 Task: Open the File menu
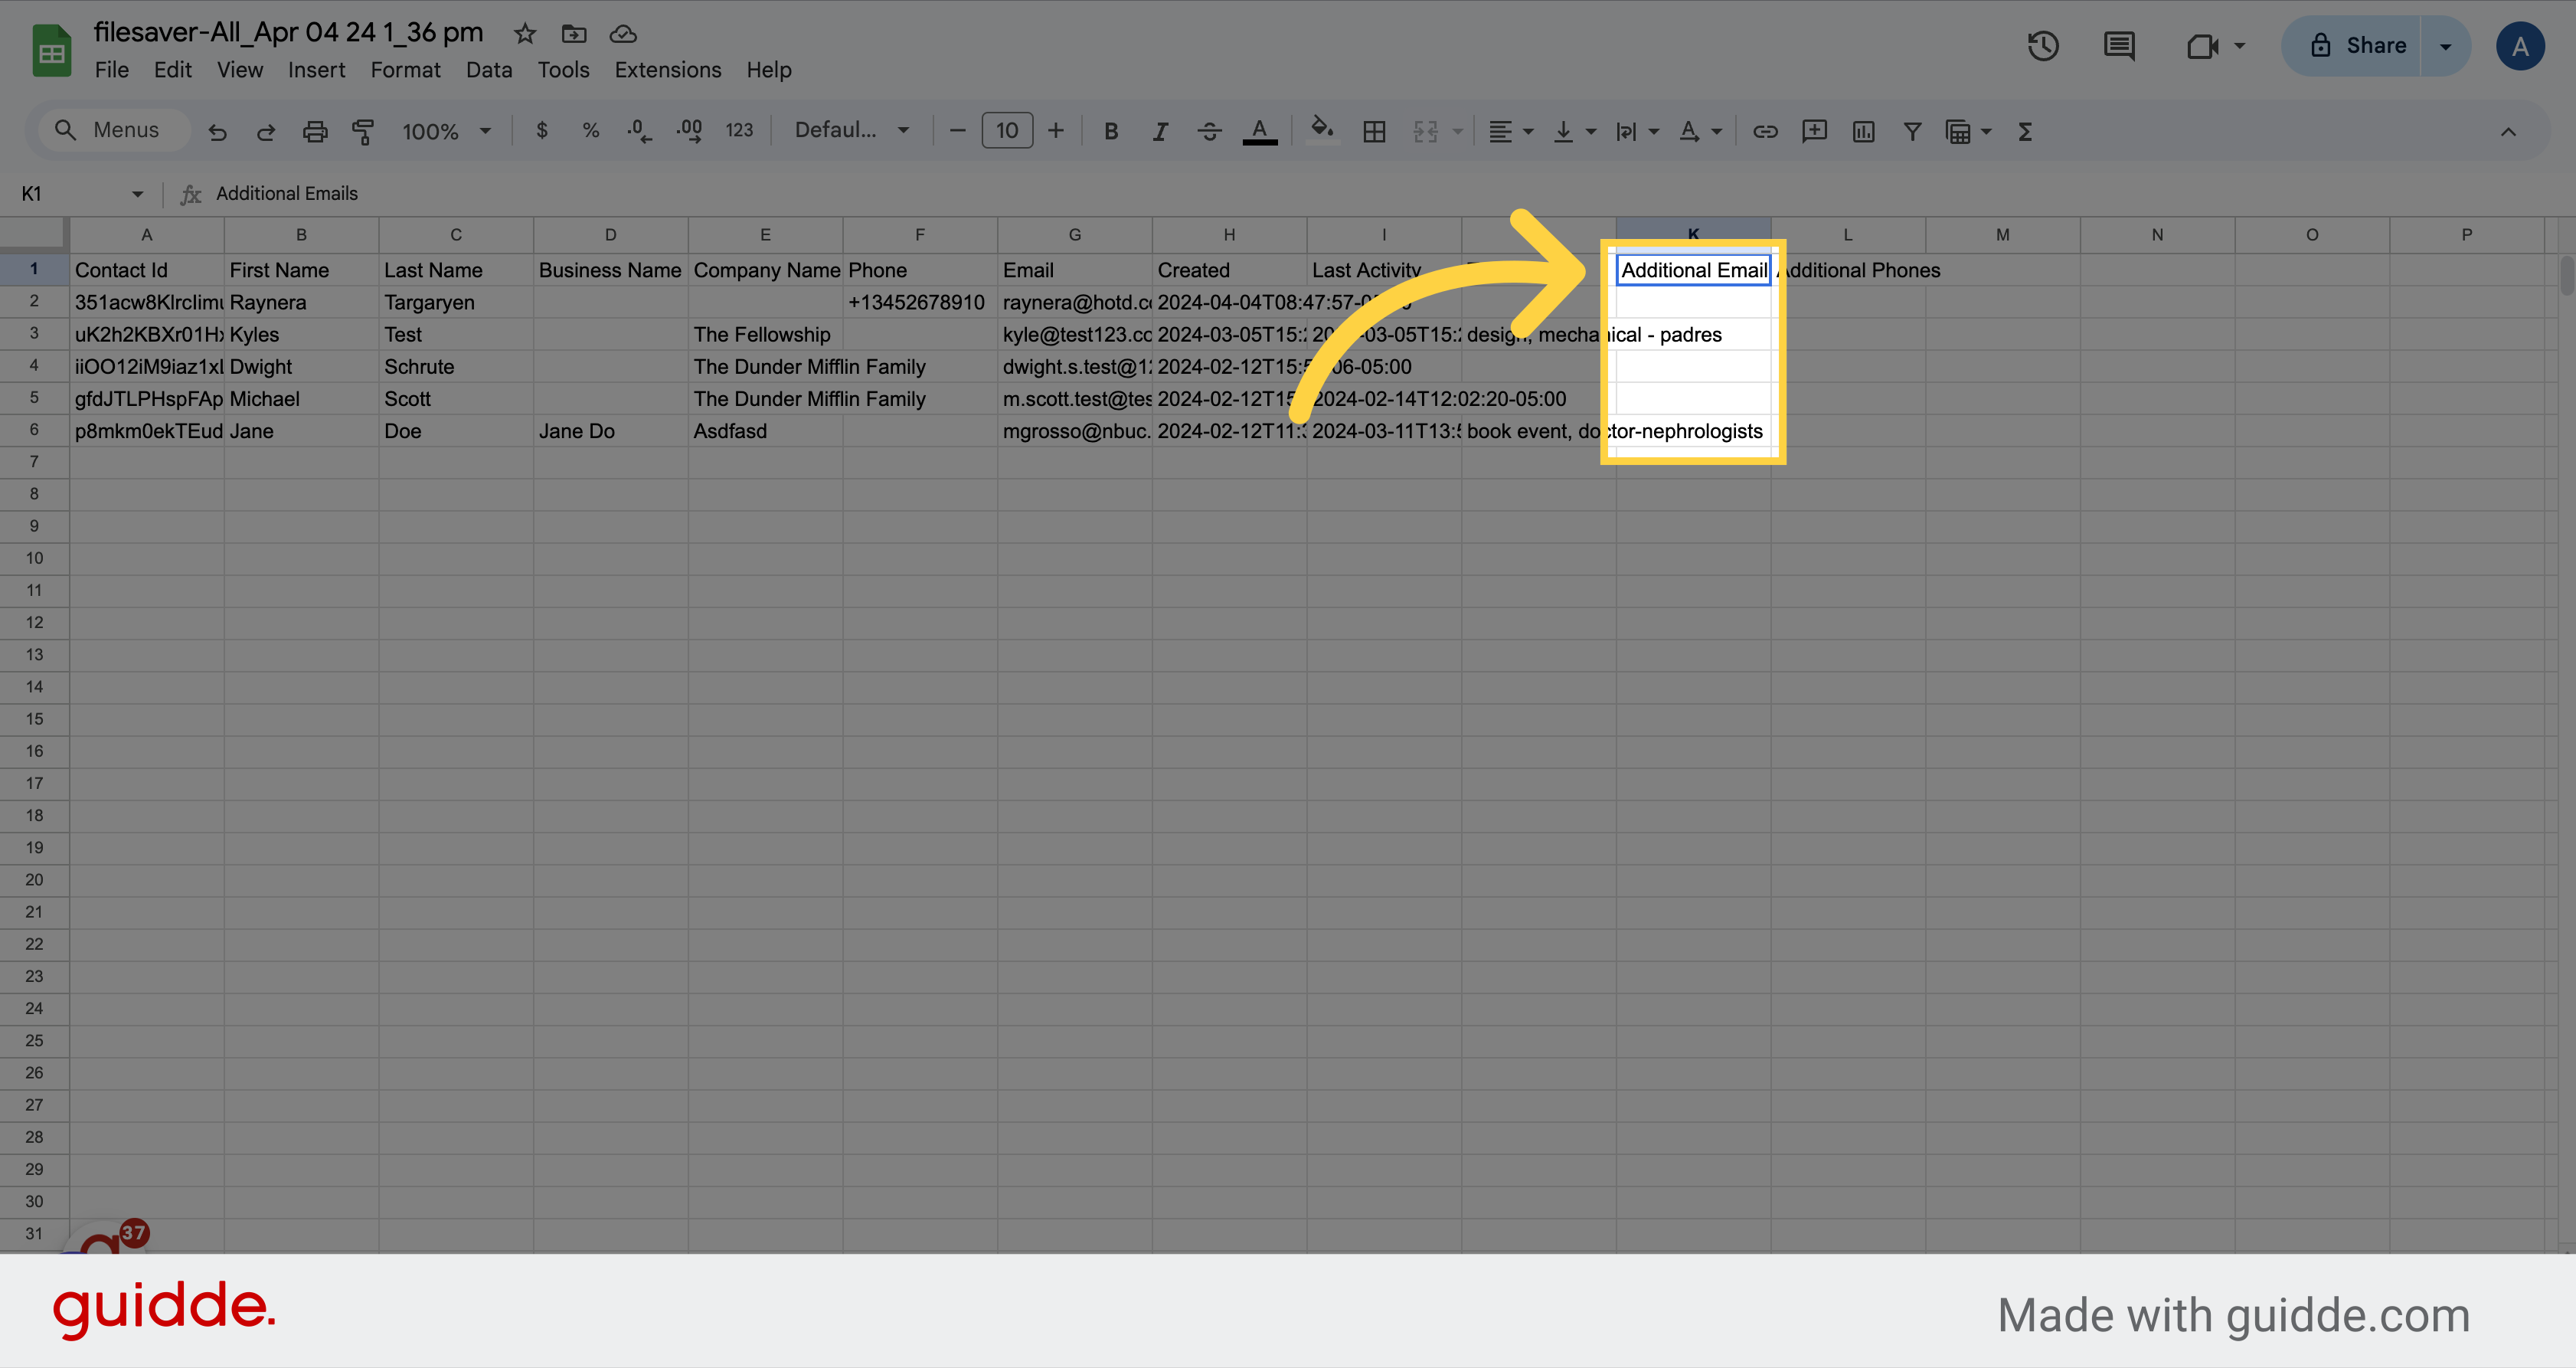point(111,70)
